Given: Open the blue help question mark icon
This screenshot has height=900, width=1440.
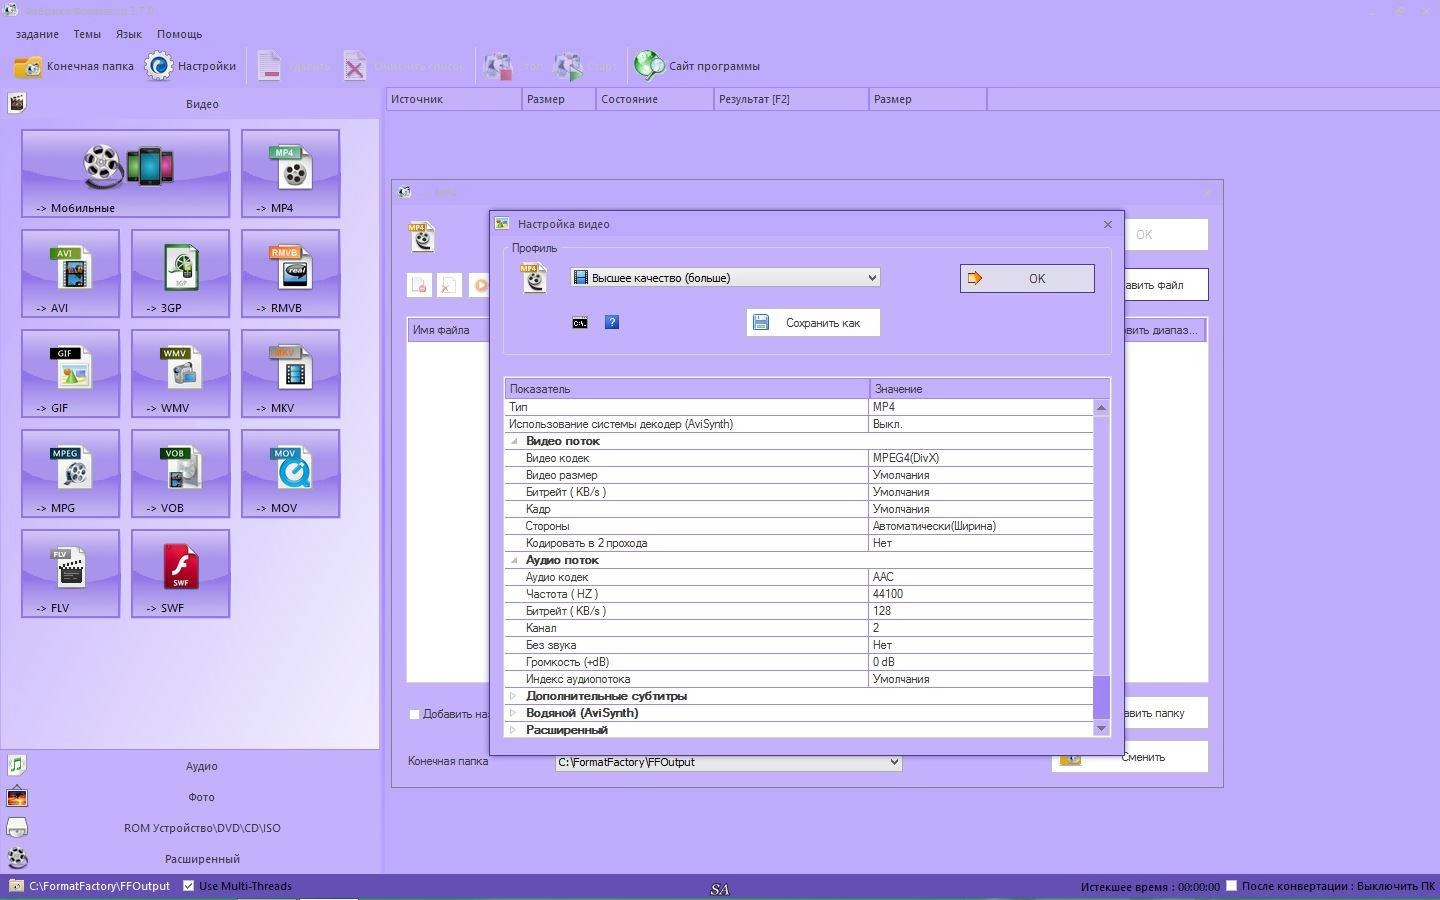Looking at the screenshot, I should 612,322.
